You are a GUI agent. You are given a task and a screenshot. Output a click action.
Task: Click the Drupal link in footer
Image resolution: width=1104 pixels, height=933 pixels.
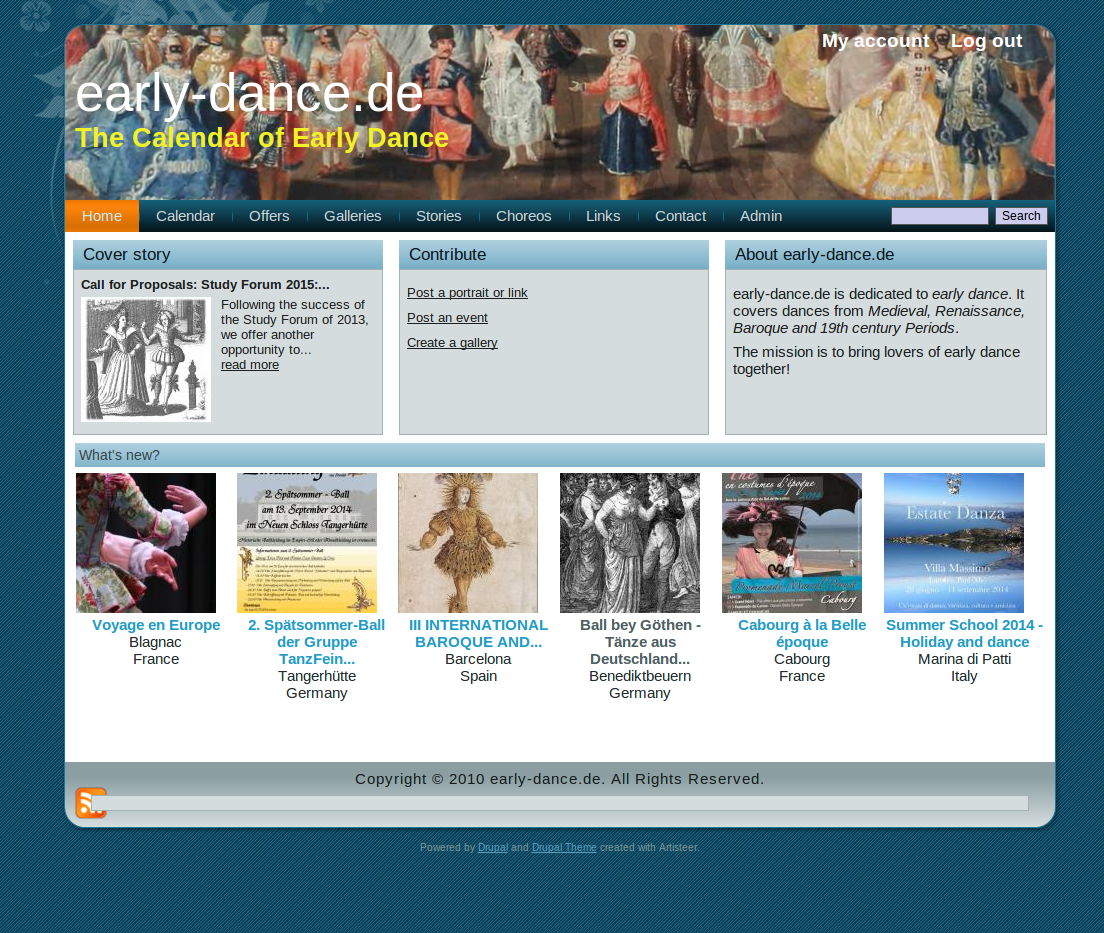[493, 848]
